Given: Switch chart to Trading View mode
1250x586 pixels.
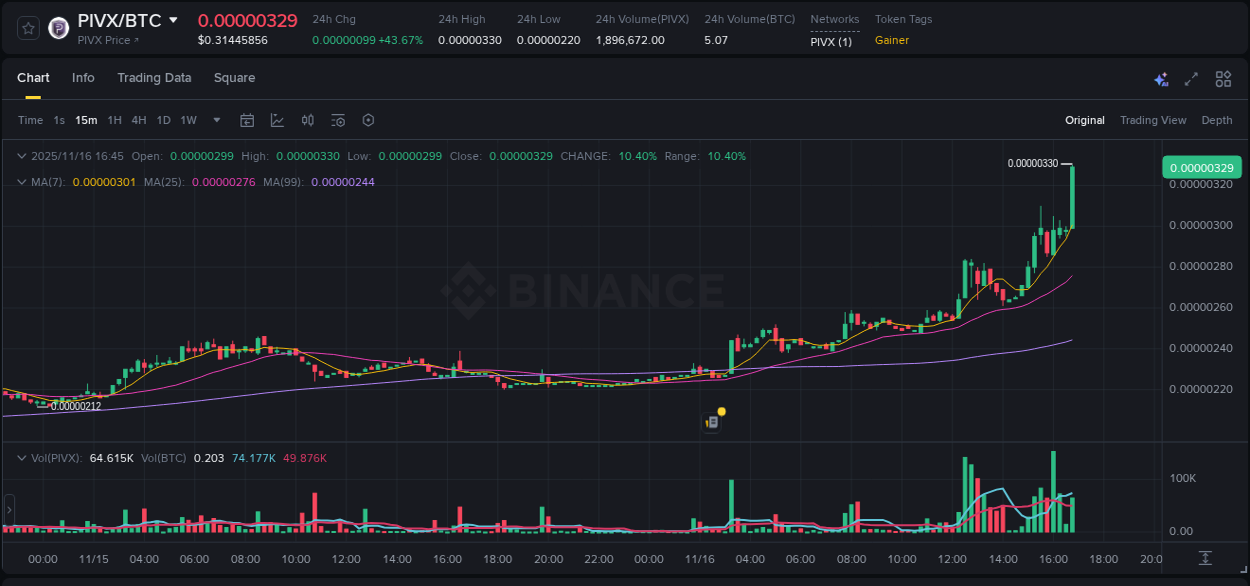Looking at the screenshot, I should [x=1153, y=120].
